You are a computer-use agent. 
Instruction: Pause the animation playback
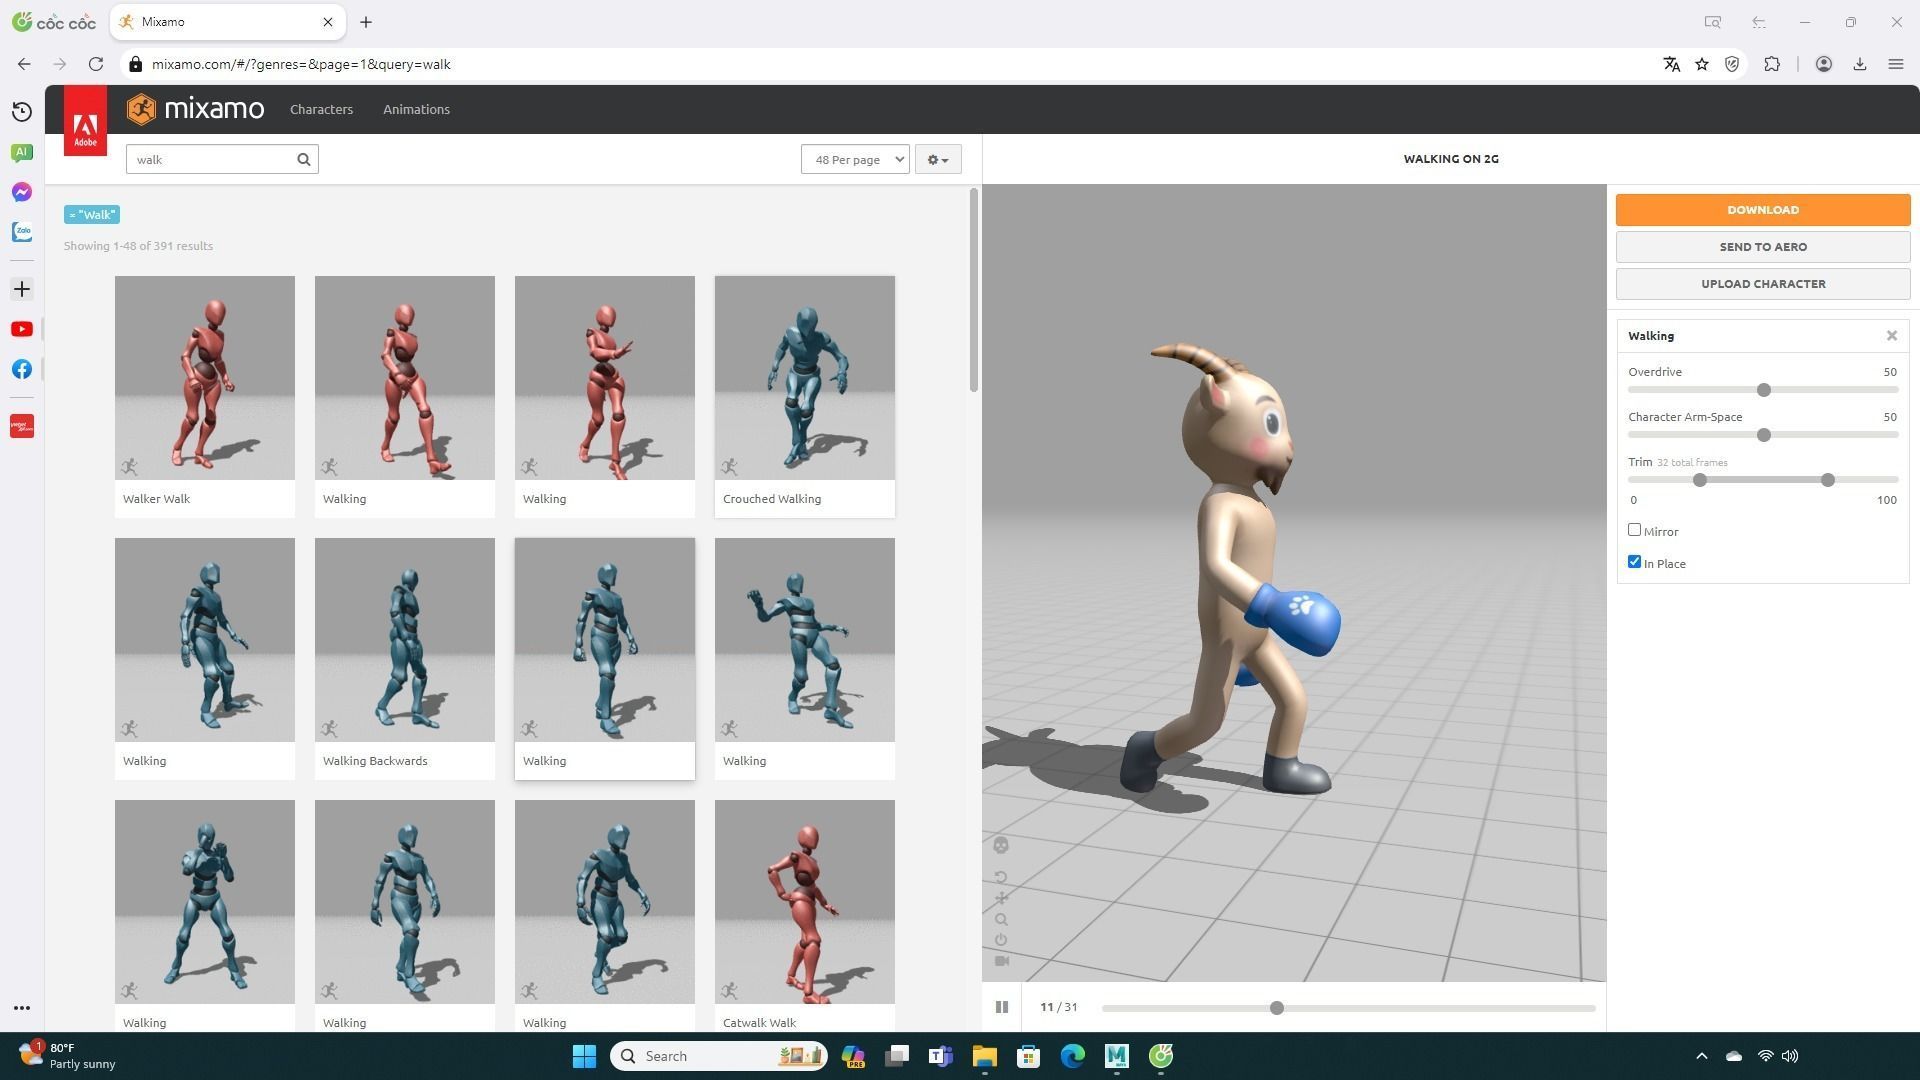1001,1007
